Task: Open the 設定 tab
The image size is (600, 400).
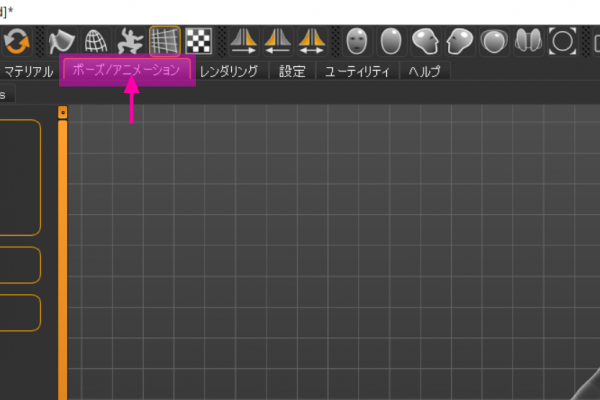Action: click(292, 72)
